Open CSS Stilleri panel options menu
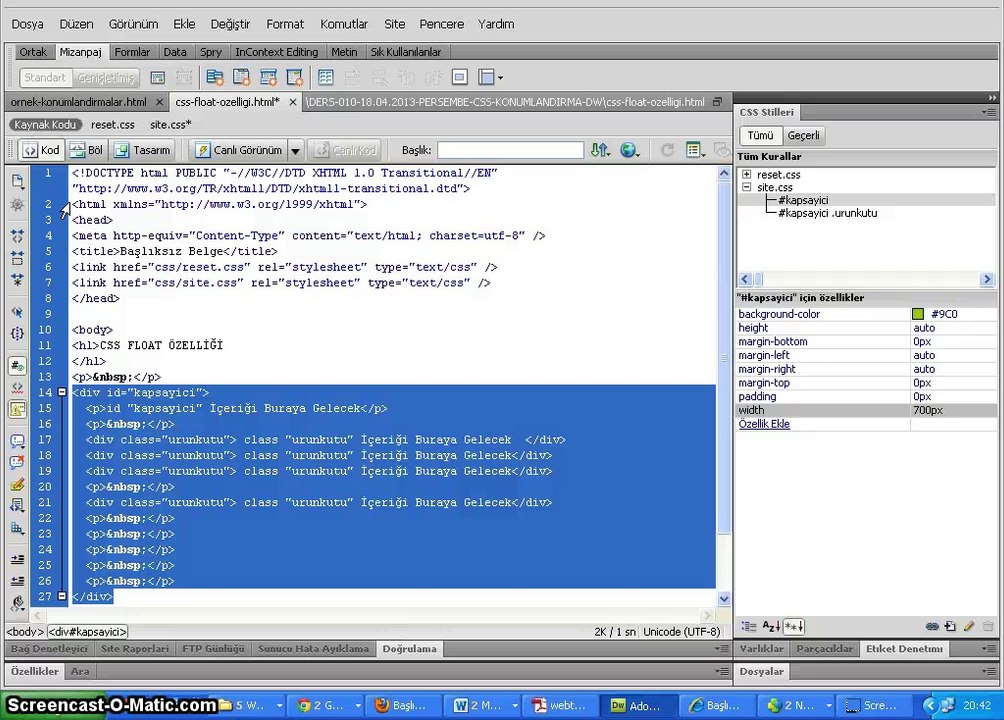Screen dimensions: 1004x720 click(989, 112)
